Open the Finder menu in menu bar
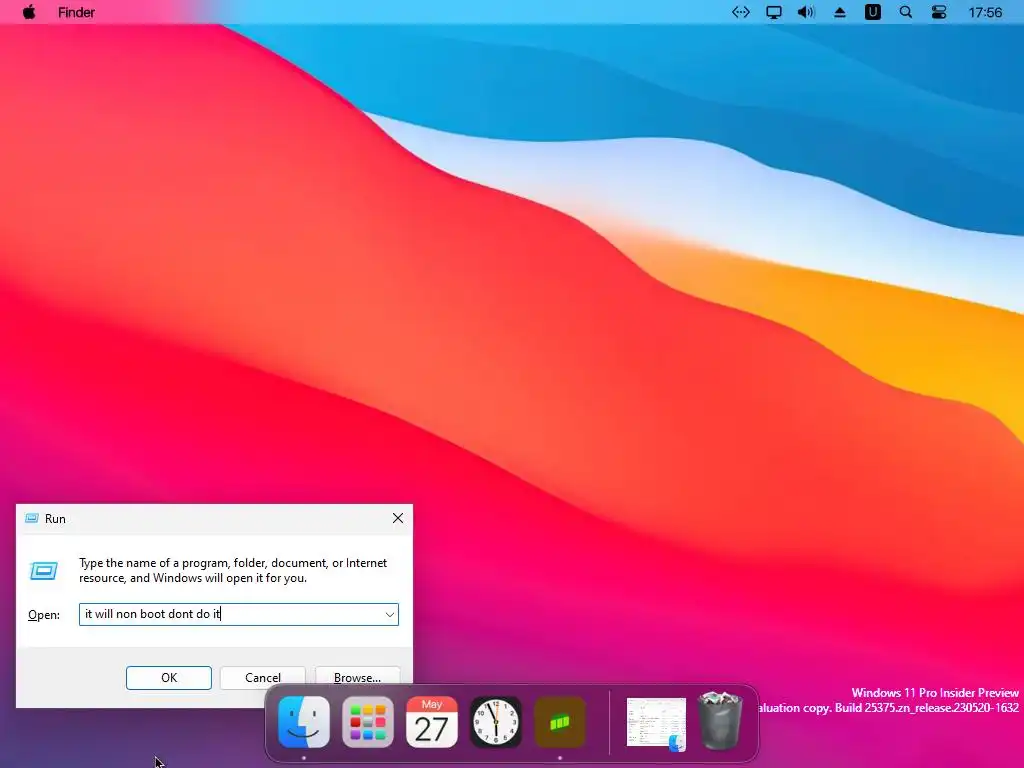Viewport: 1024px width, 768px height. click(76, 12)
